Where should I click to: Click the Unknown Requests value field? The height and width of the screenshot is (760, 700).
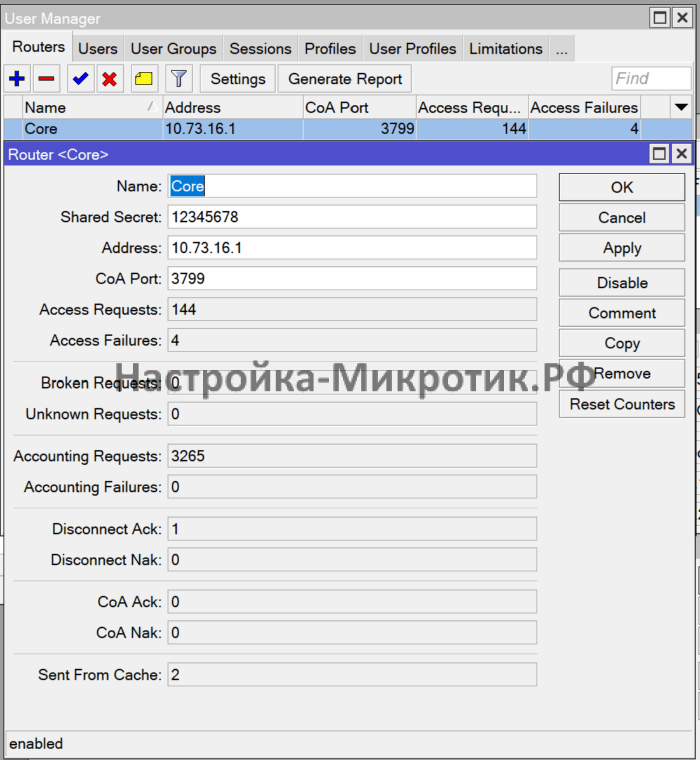352,414
